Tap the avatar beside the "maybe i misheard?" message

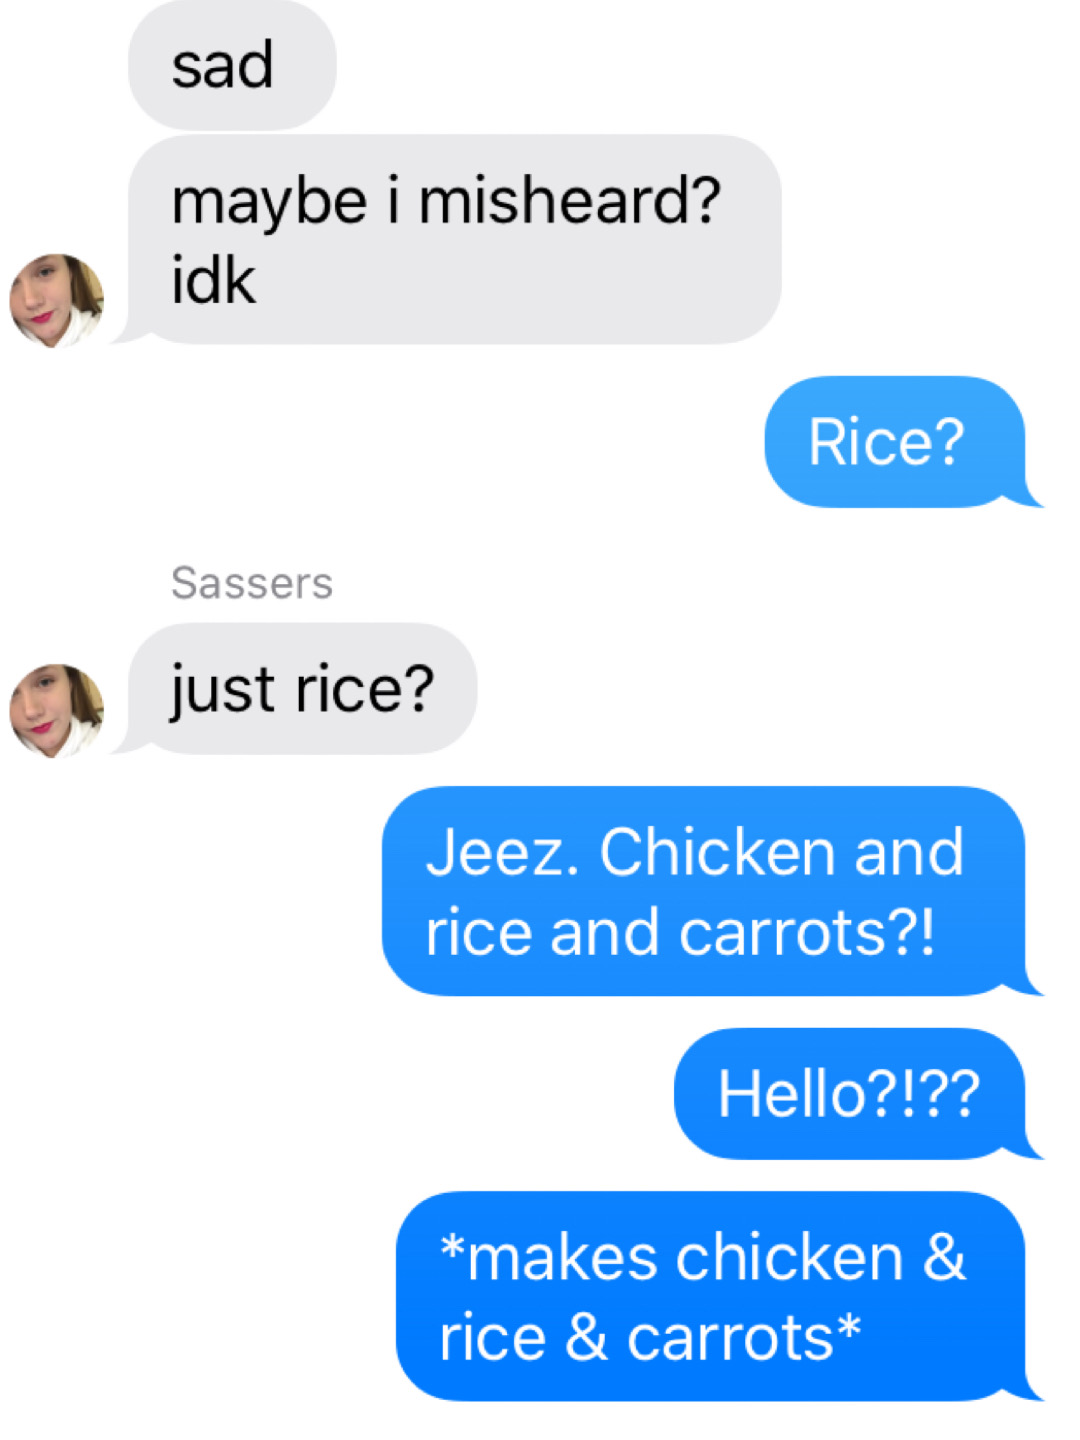57,300
